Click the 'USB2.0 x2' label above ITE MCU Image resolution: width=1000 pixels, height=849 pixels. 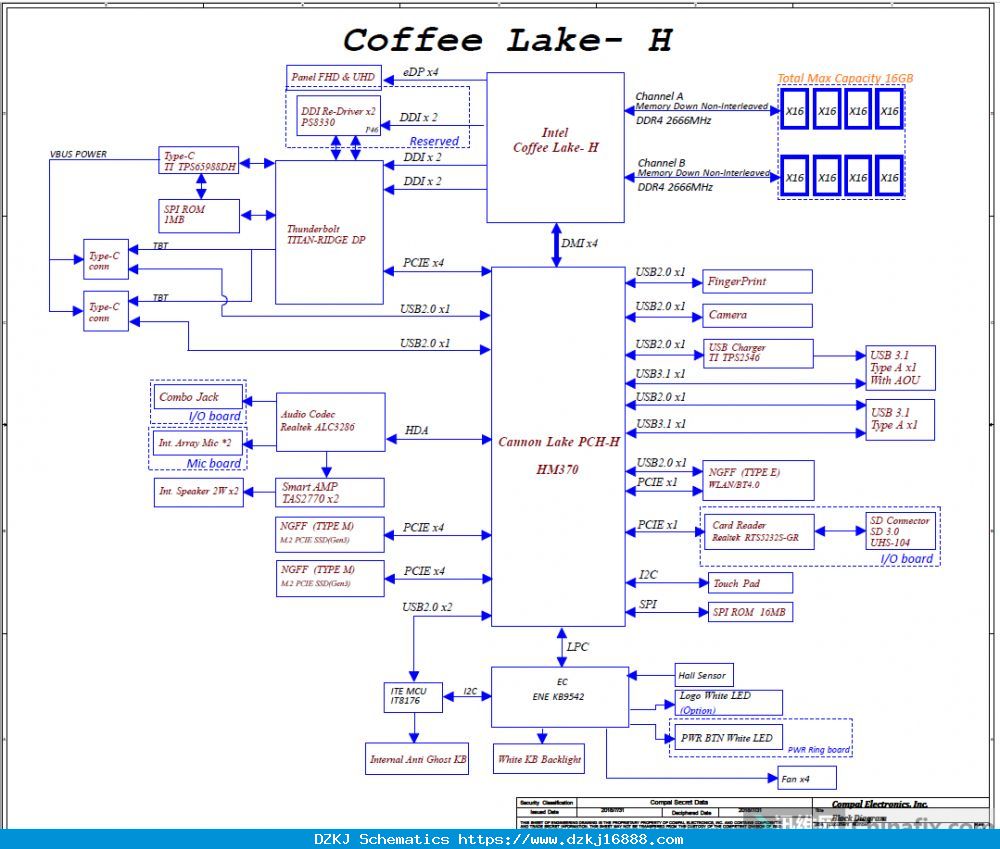pyautogui.click(x=427, y=607)
